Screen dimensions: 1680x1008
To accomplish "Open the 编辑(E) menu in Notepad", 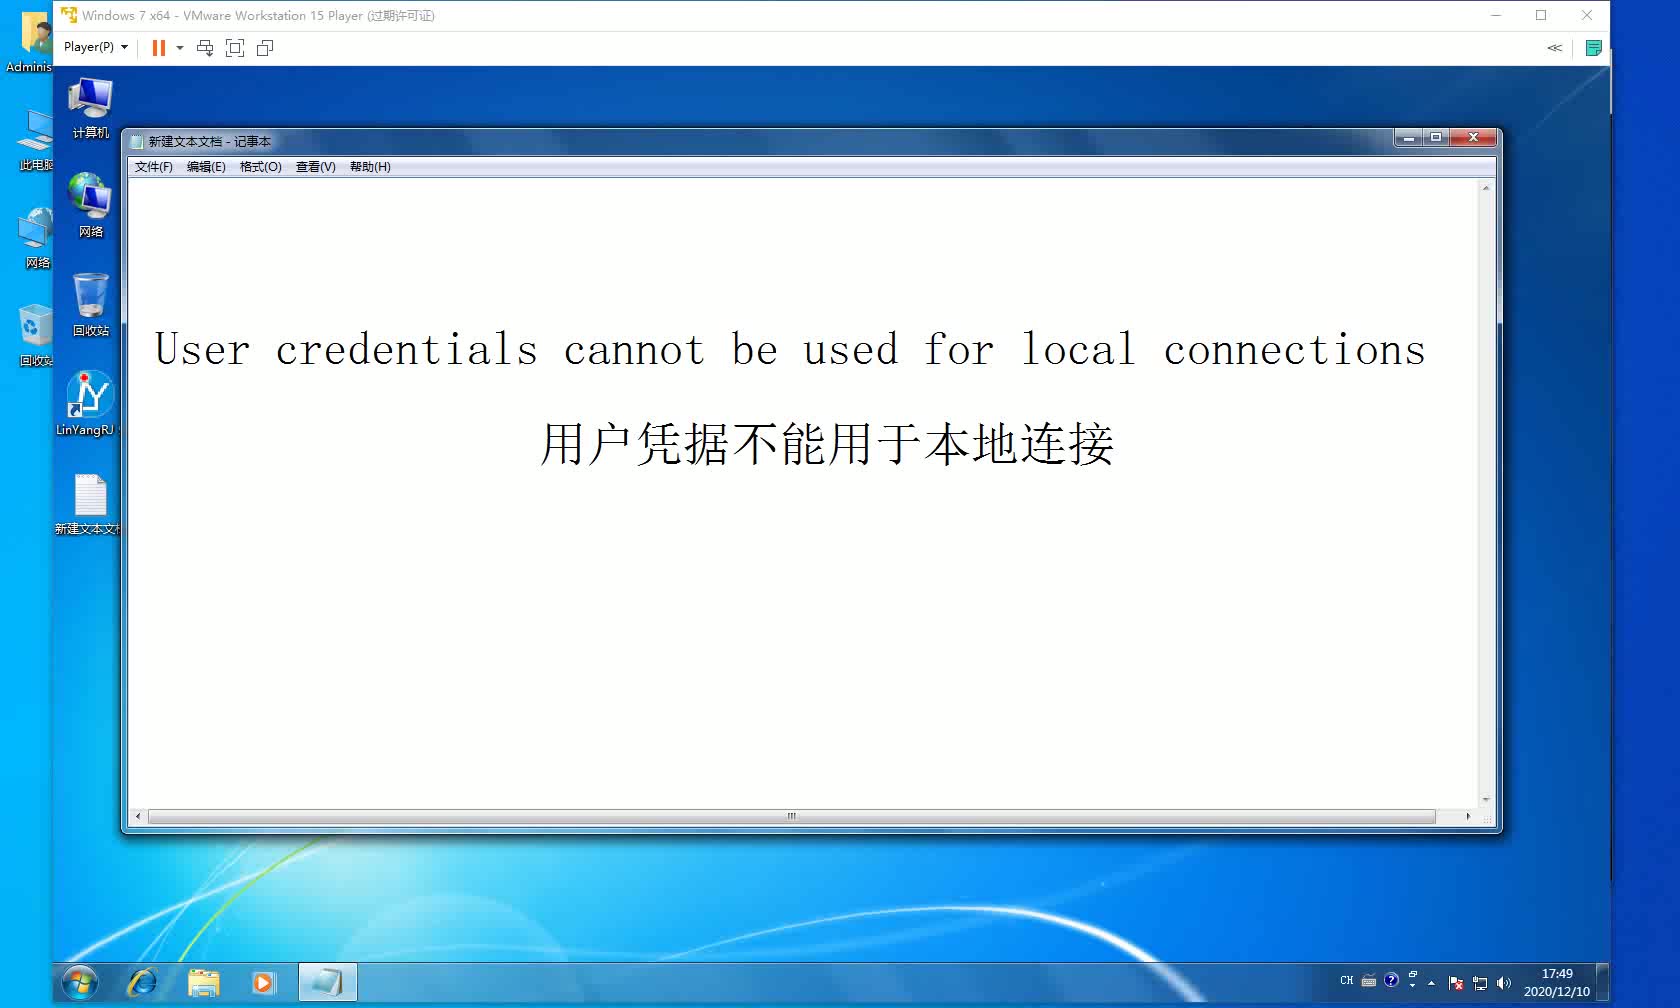I will [x=206, y=167].
